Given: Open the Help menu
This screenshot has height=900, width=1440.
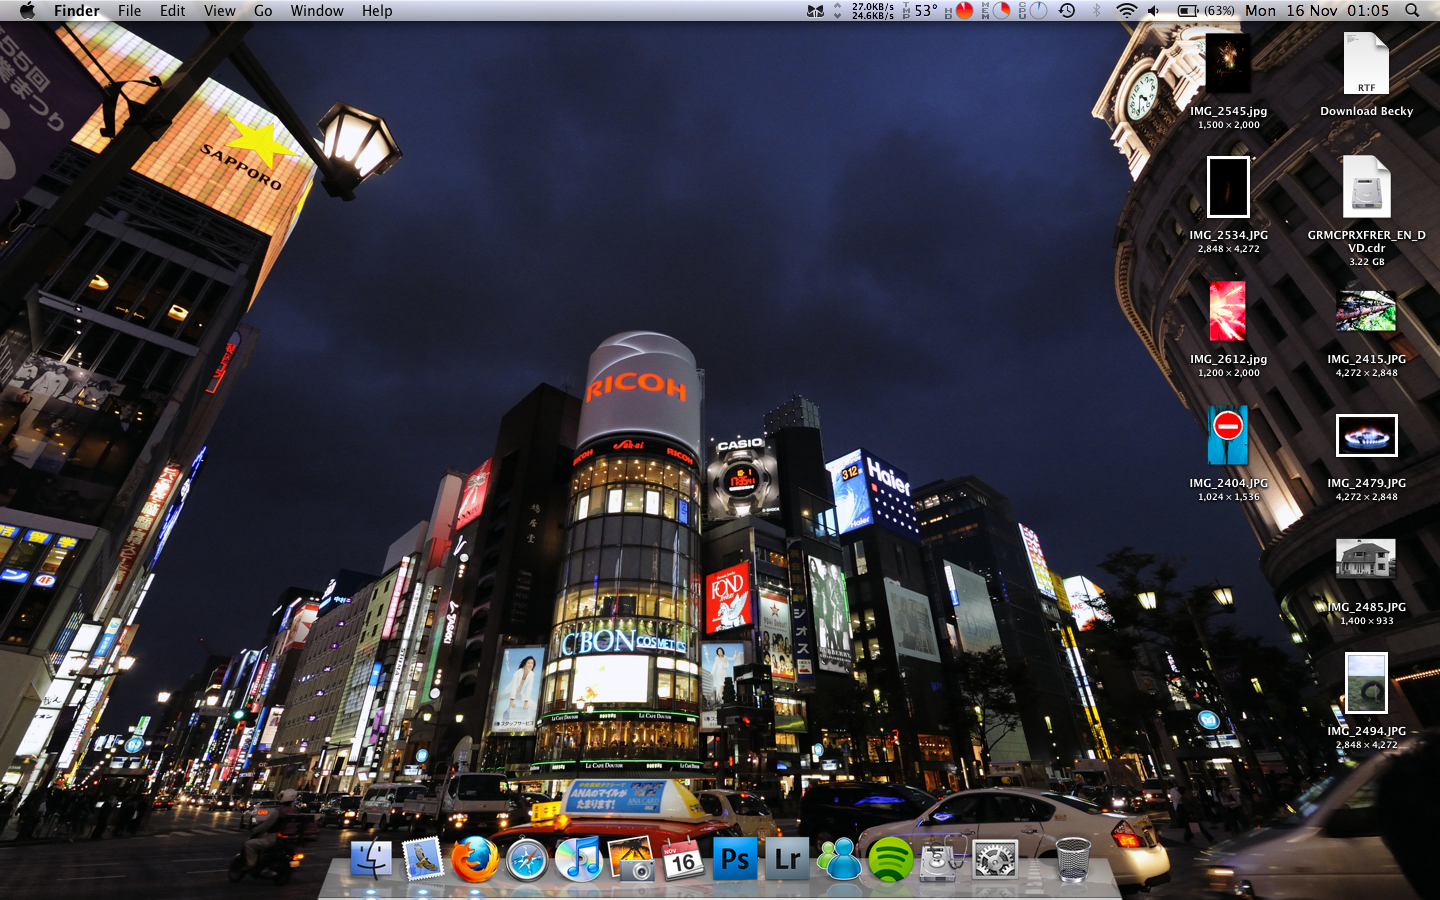Looking at the screenshot, I should [x=377, y=10].
